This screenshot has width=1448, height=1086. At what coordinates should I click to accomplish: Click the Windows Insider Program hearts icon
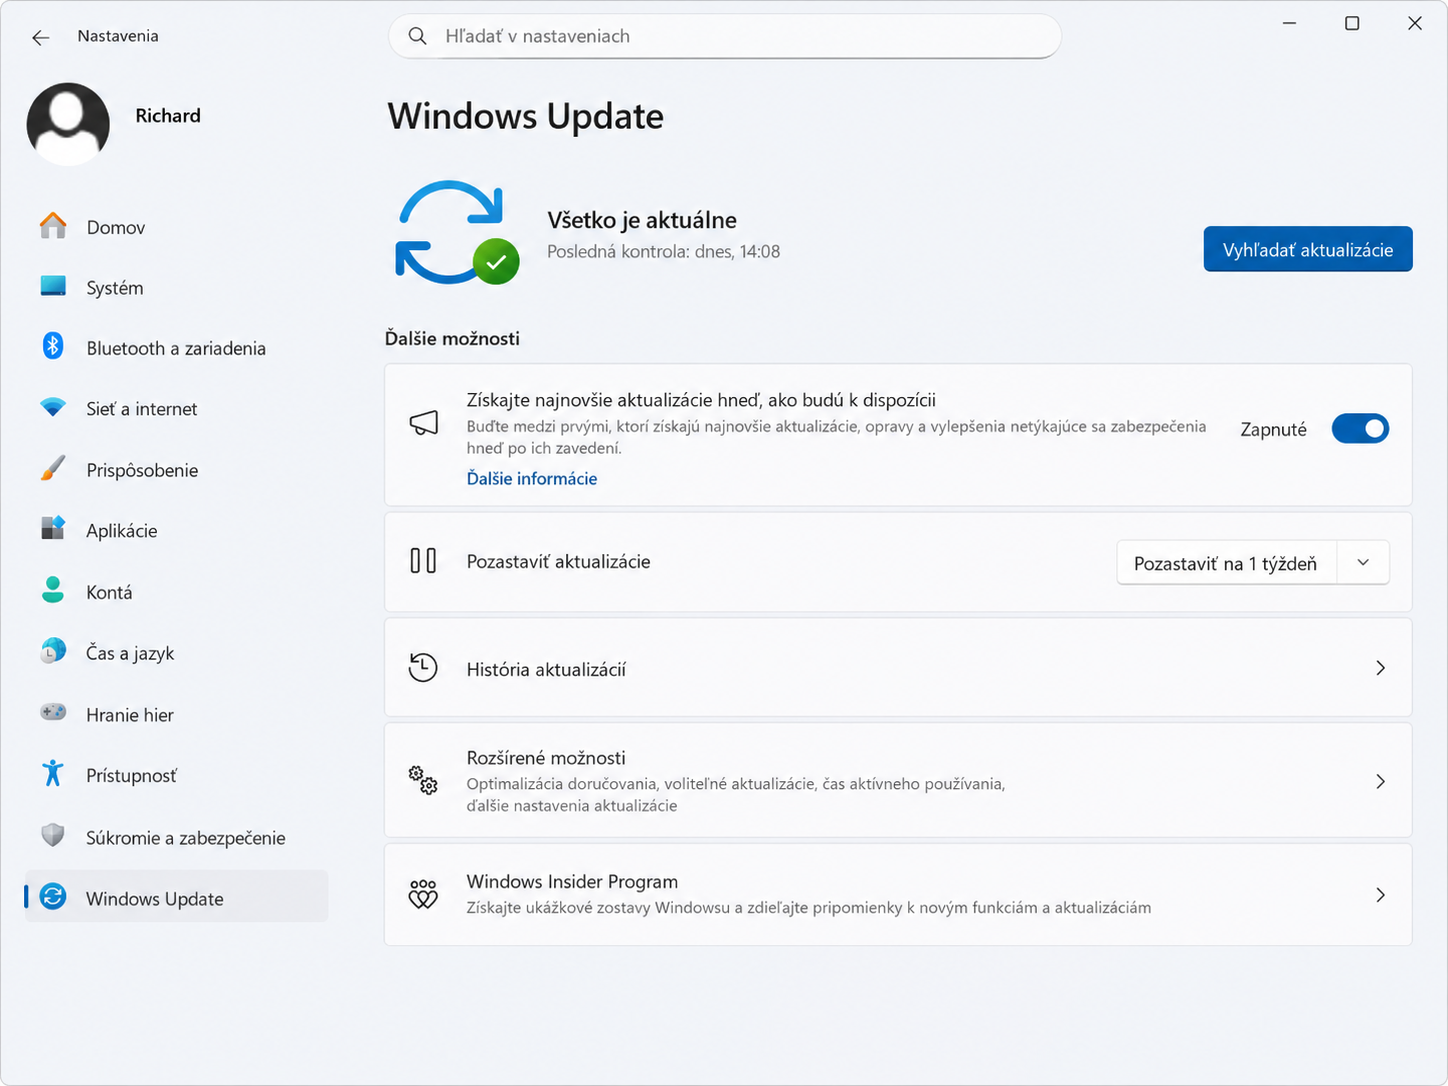pyautogui.click(x=423, y=894)
